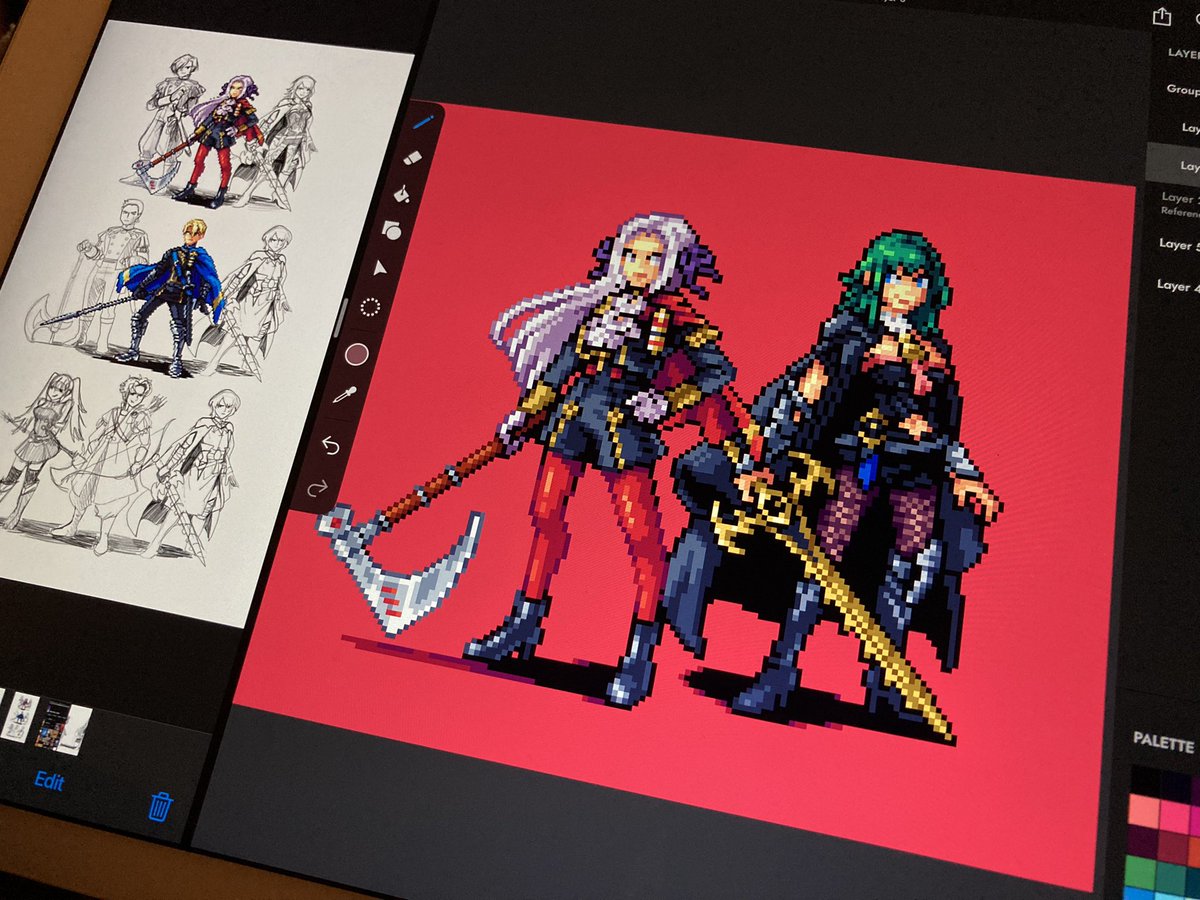This screenshot has height=900, width=1200.
Task: Select the Paint Bucket fill tool
Action: click(x=402, y=193)
